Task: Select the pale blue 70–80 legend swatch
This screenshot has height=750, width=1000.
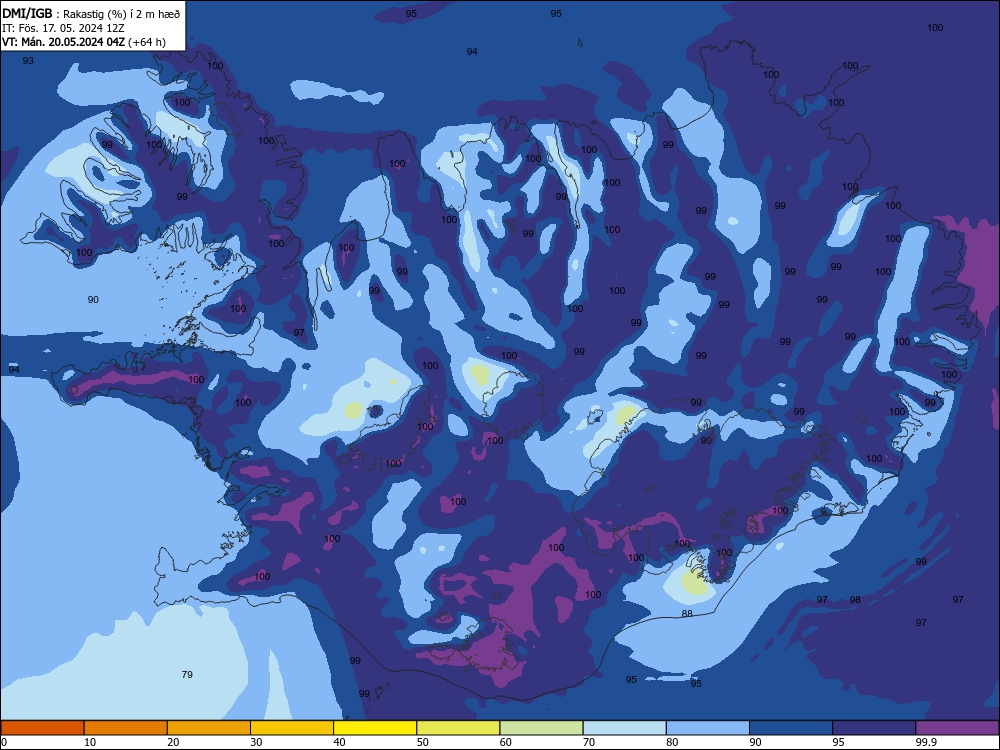Action: 625,728
